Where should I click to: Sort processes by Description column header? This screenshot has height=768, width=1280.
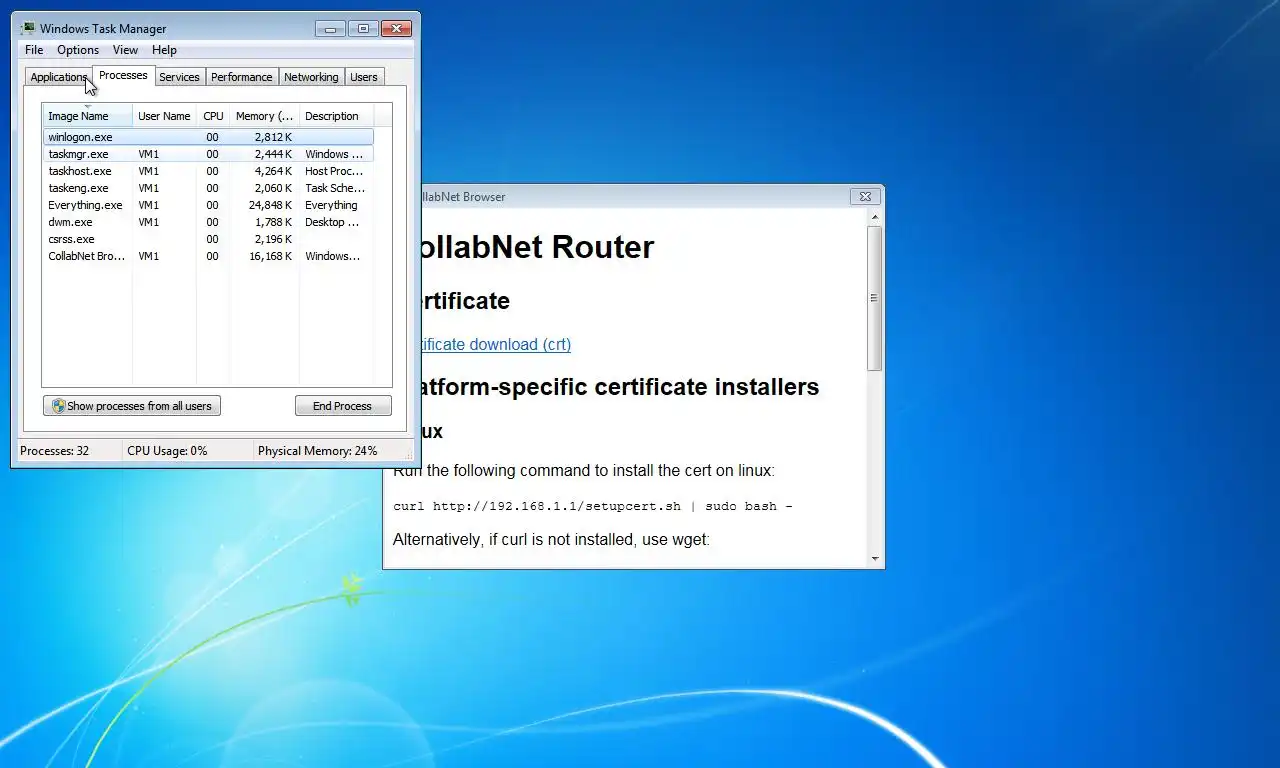point(336,116)
